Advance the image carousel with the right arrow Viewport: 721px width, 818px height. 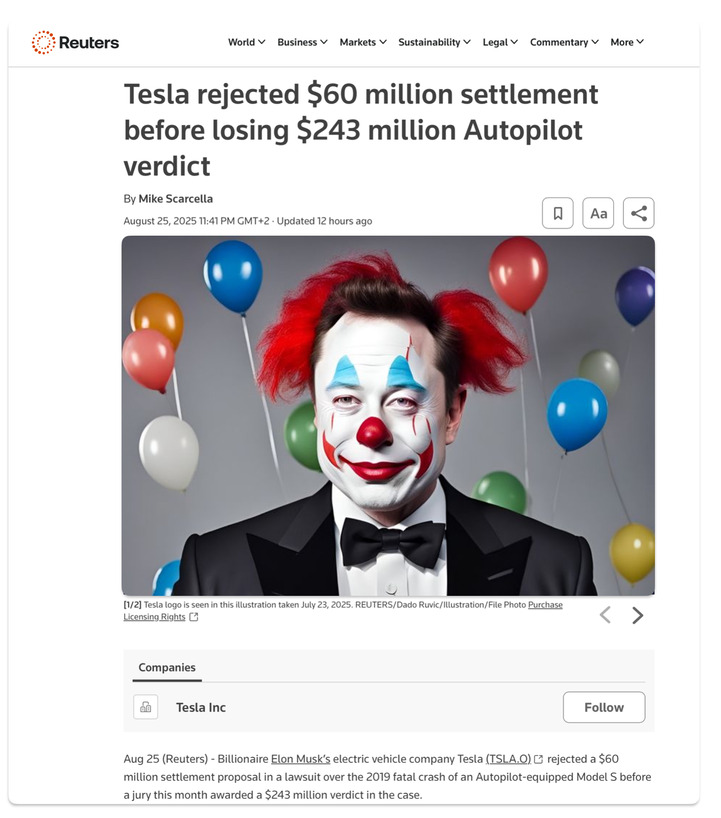(x=638, y=615)
